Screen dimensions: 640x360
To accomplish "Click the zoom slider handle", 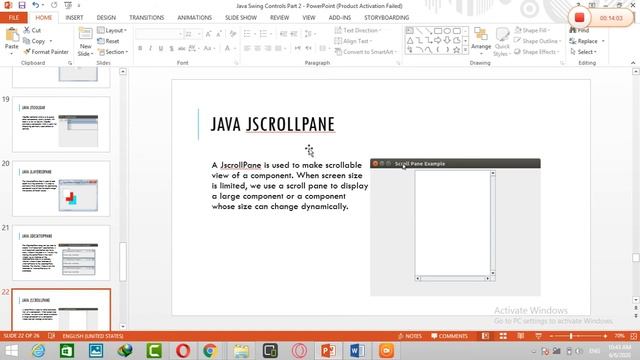I will point(571,336).
